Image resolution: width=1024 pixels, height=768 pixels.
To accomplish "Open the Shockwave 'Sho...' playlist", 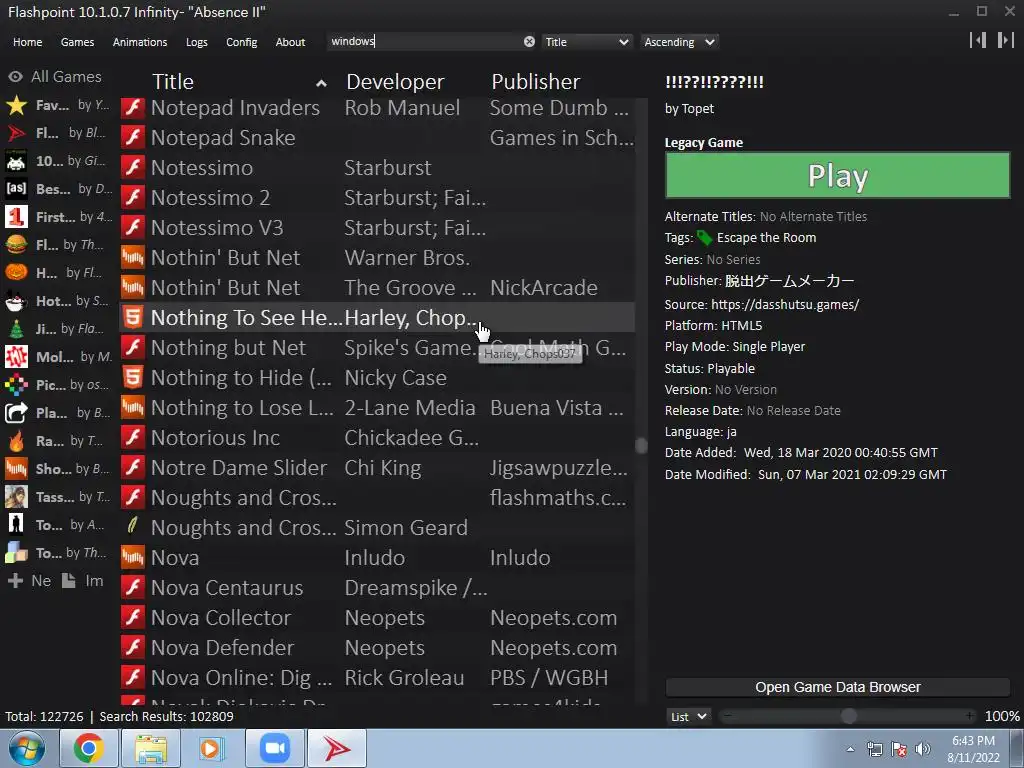I will click(x=57, y=469).
